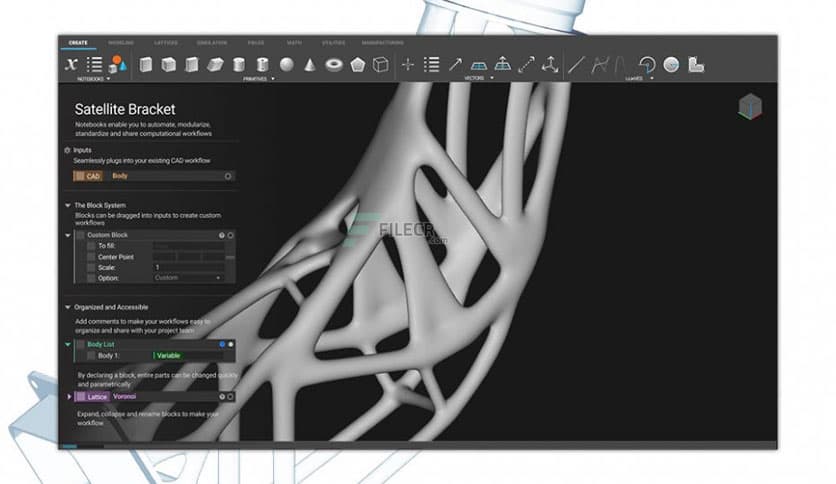The width and height of the screenshot is (836, 484).
Task: Click the purple Lattice block tag
Action: coord(92,397)
